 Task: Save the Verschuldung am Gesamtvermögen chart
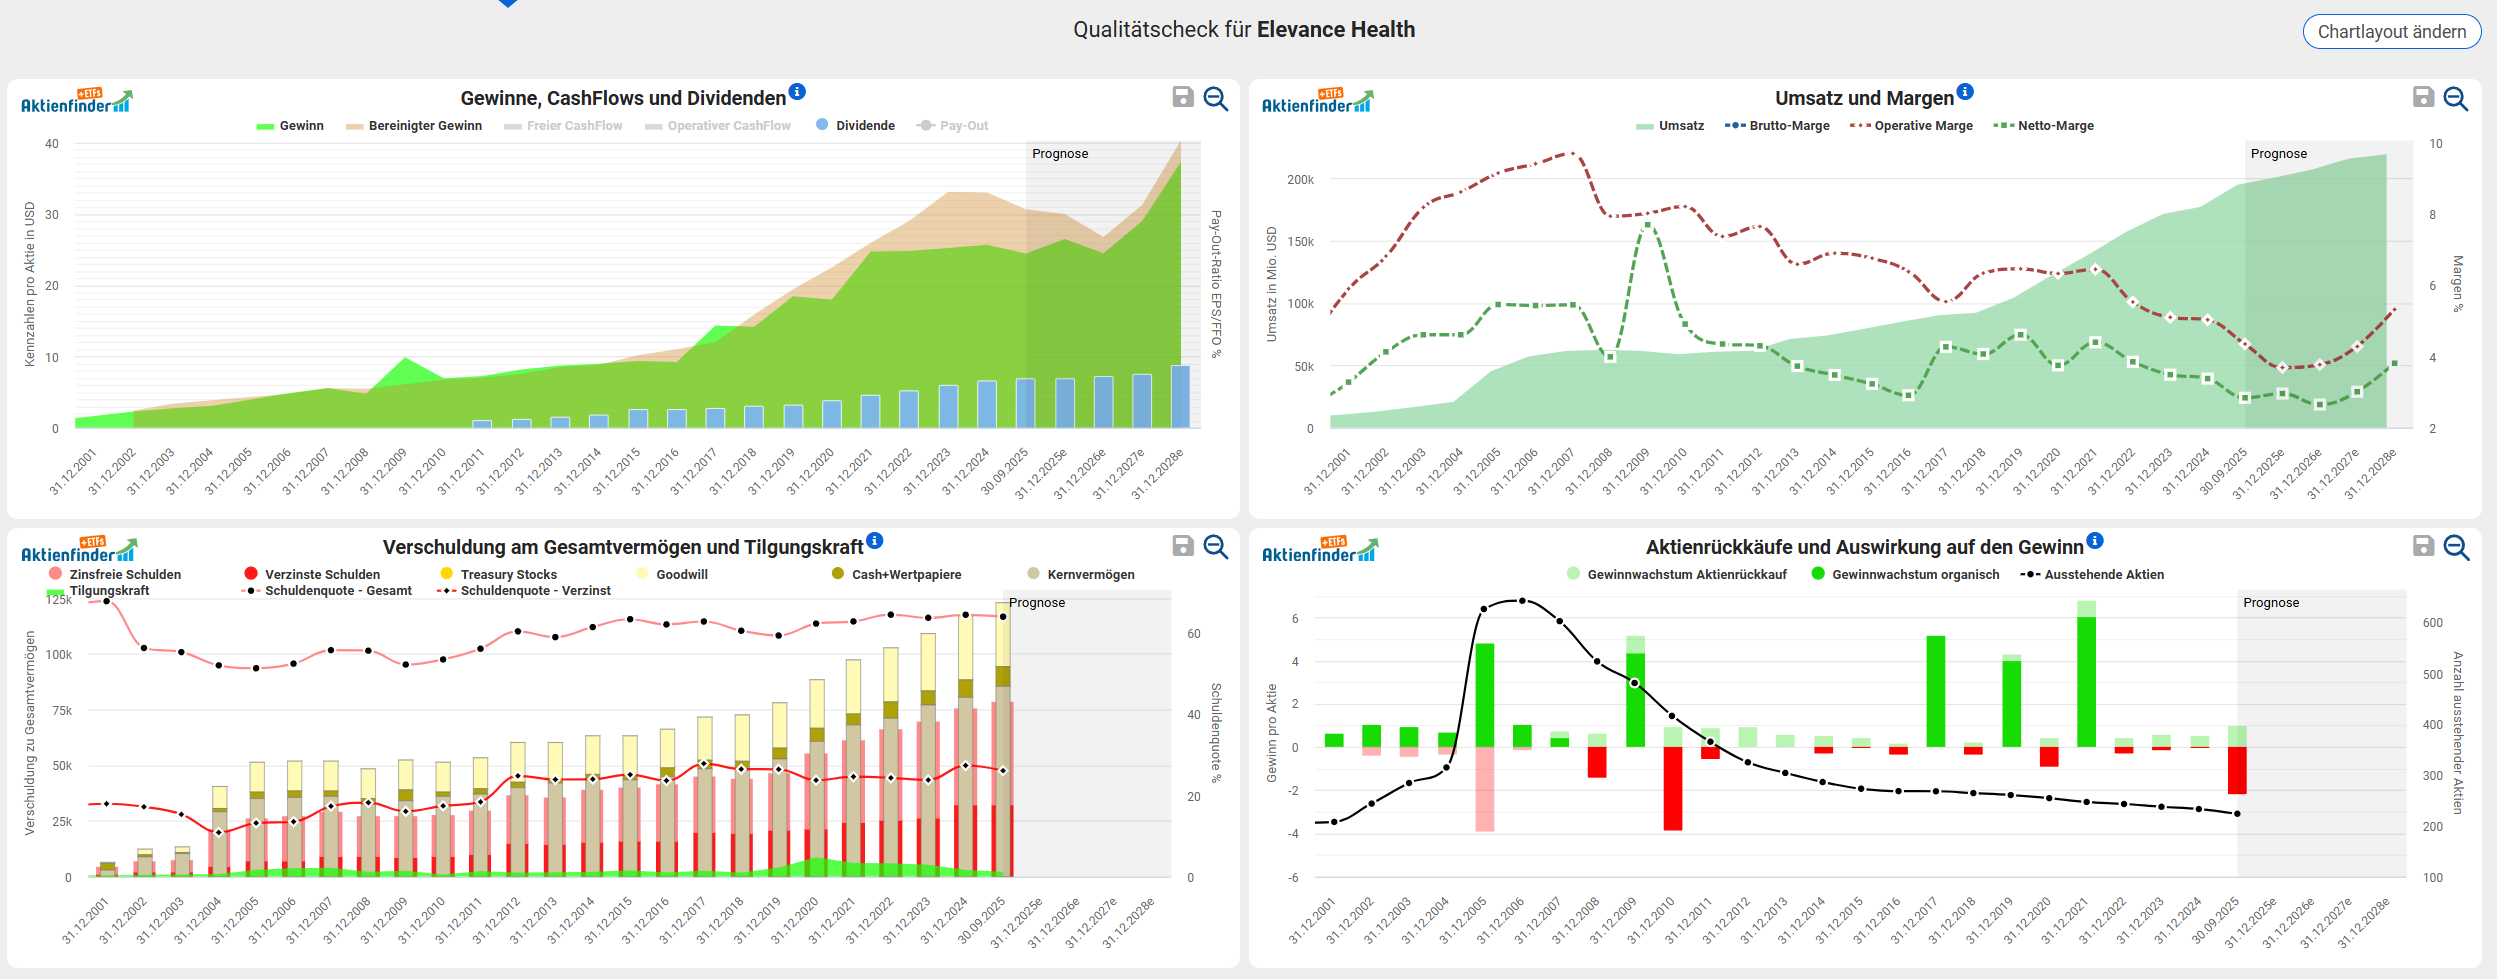[1183, 546]
